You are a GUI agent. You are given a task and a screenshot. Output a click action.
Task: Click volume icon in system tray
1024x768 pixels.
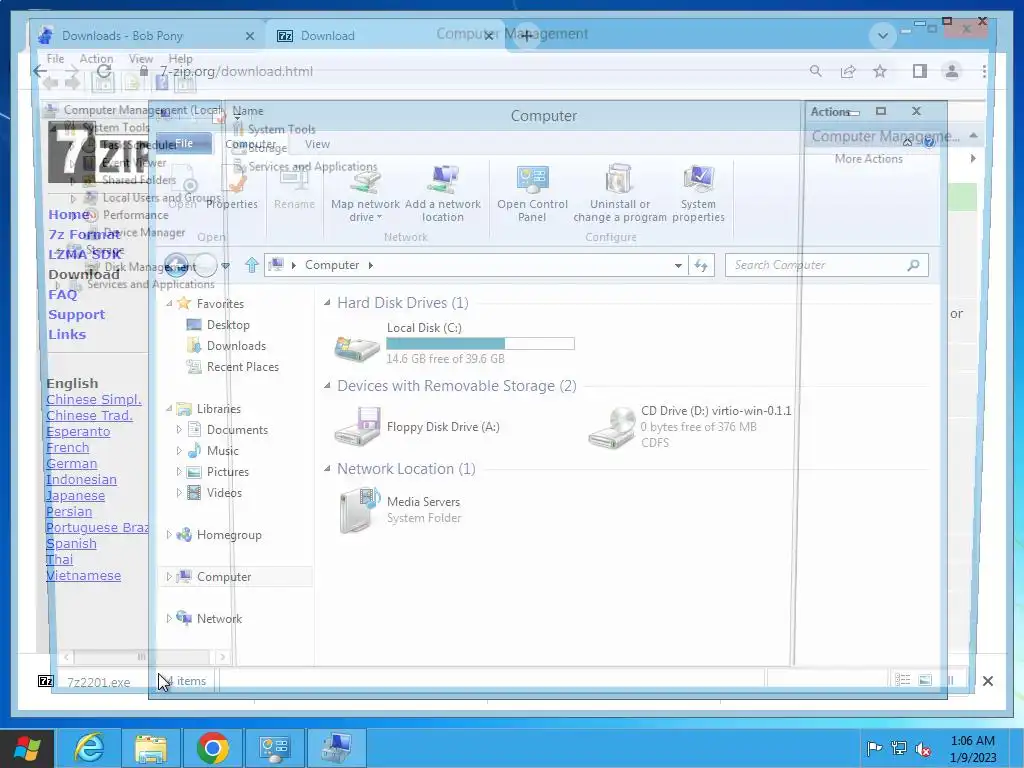[x=923, y=748]
